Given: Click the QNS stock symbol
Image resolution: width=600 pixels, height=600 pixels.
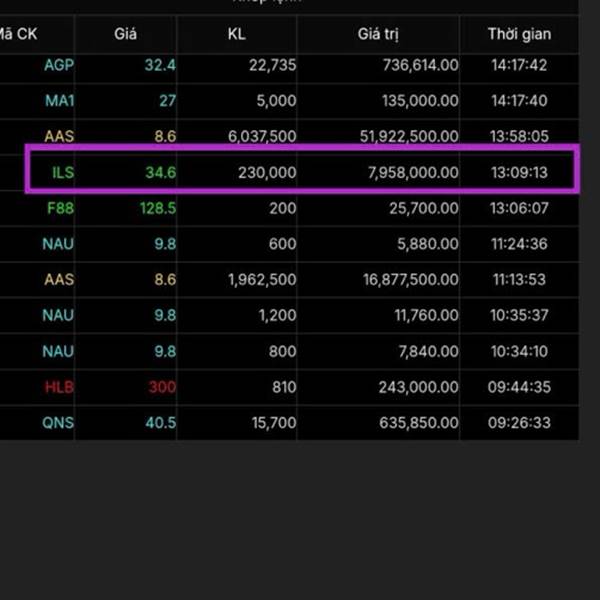Looking at the screenshot, I should click(58, 423).
